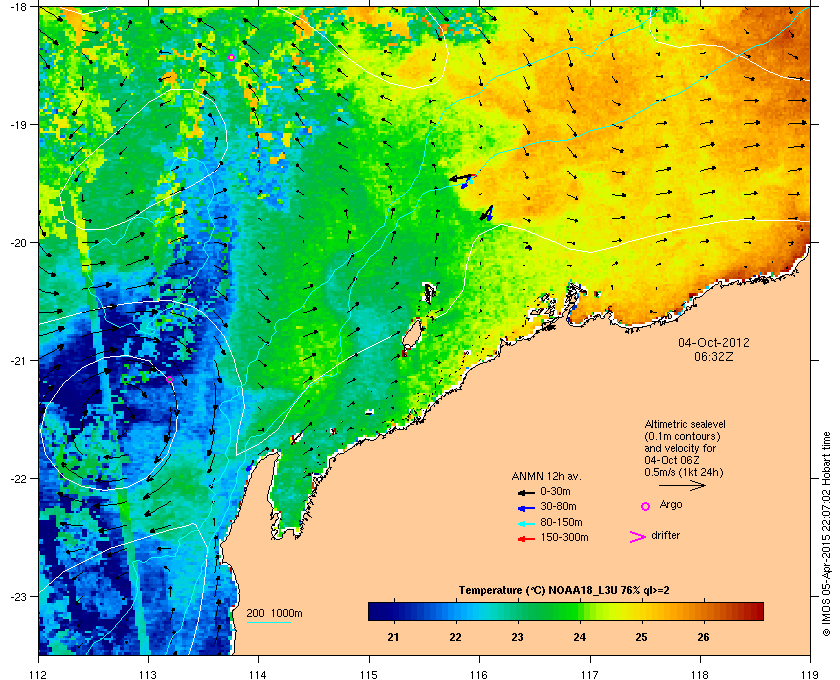
Task: Click the 'Altimetric sealevel' legend text
Action: coord(685,424)
